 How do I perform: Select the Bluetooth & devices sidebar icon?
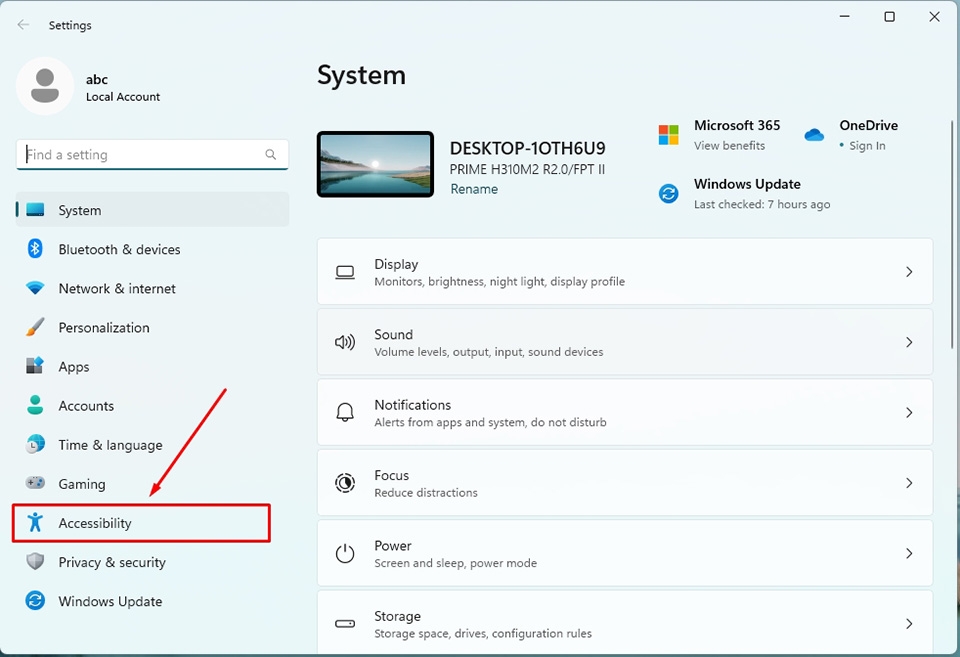point(35,249)
